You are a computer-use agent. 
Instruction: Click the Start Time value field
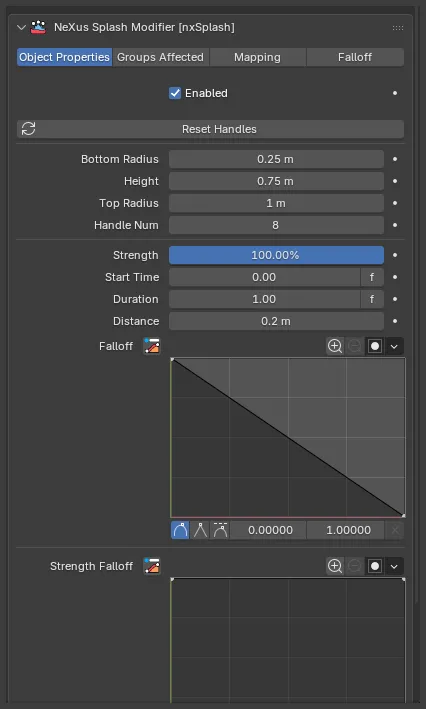pyautogui.click(x=265, y=277)
